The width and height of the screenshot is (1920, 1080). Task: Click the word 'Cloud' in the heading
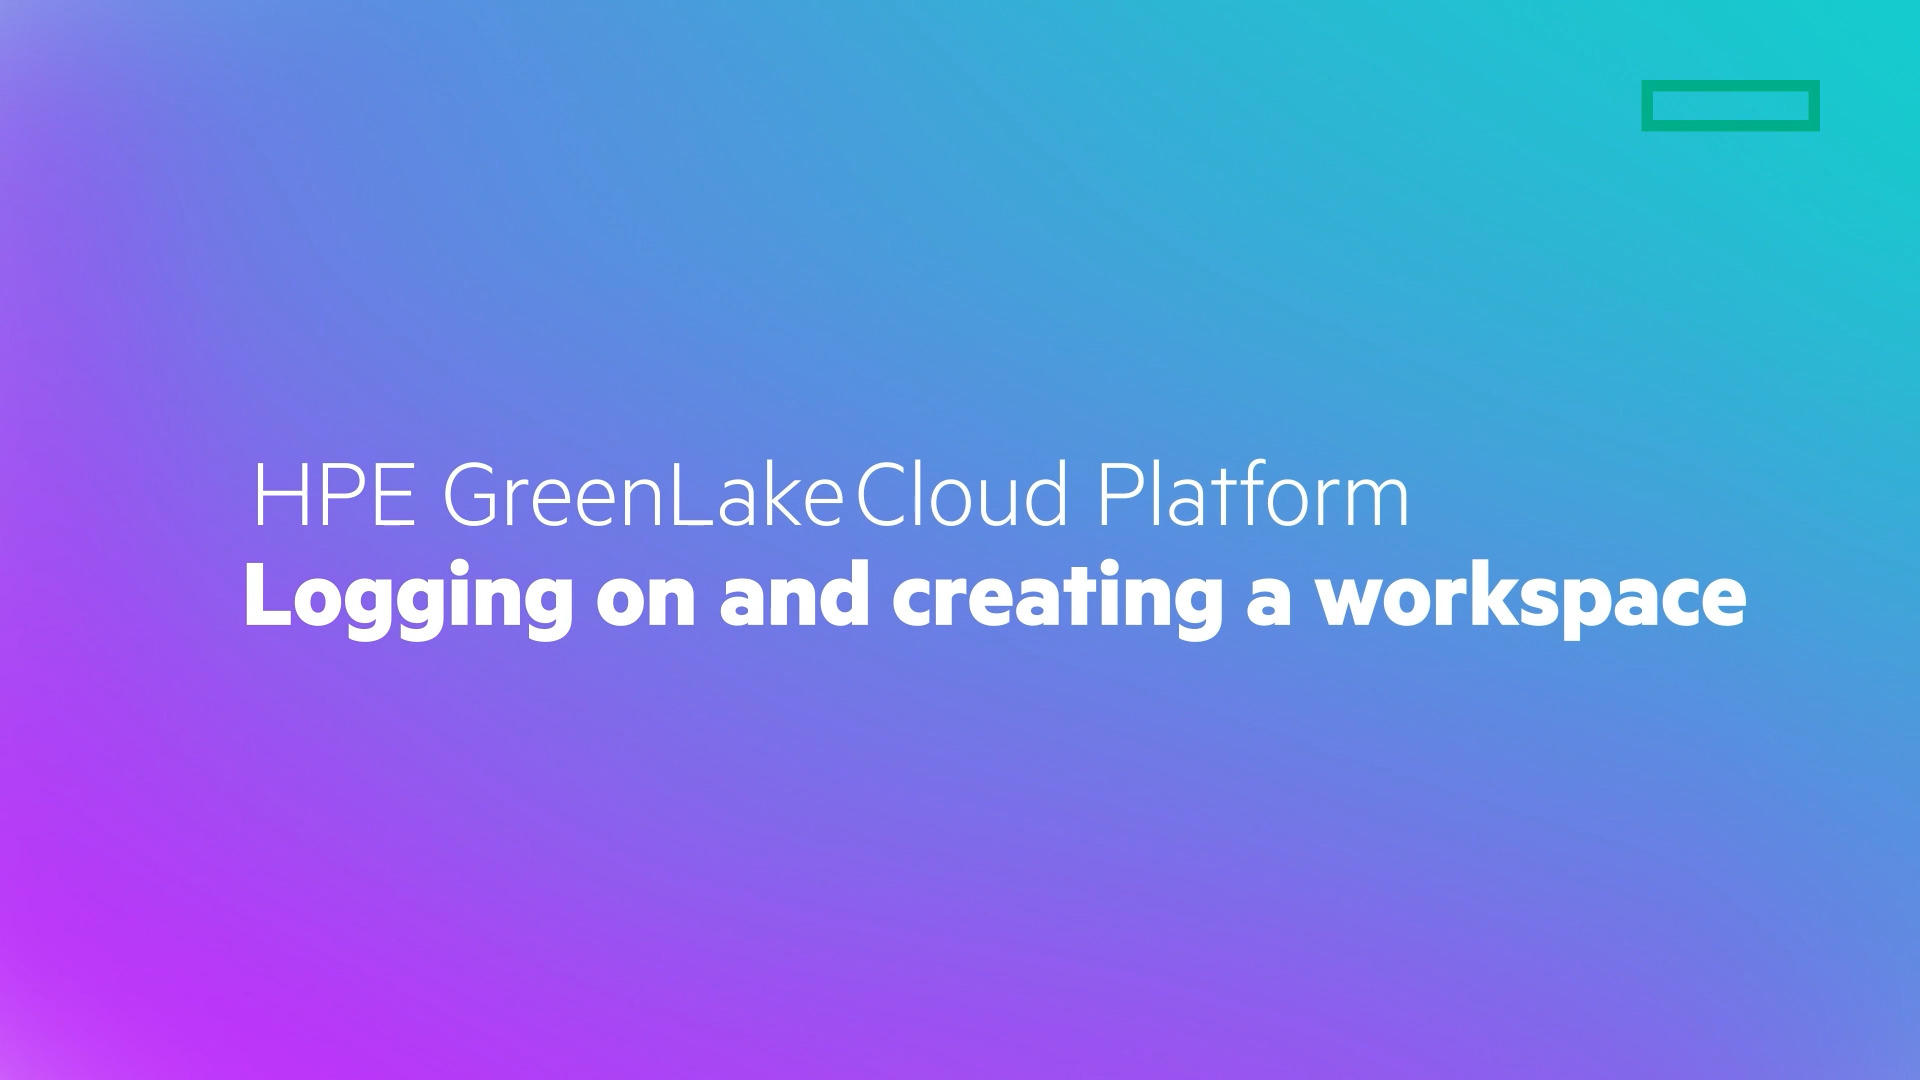pyautogui.click(x=962, y=495)
